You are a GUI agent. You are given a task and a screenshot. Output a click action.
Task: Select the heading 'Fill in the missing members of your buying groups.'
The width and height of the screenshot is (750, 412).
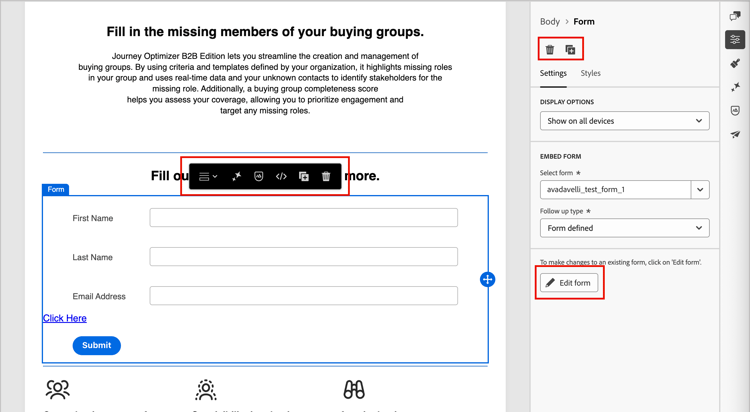click(265, 32)
